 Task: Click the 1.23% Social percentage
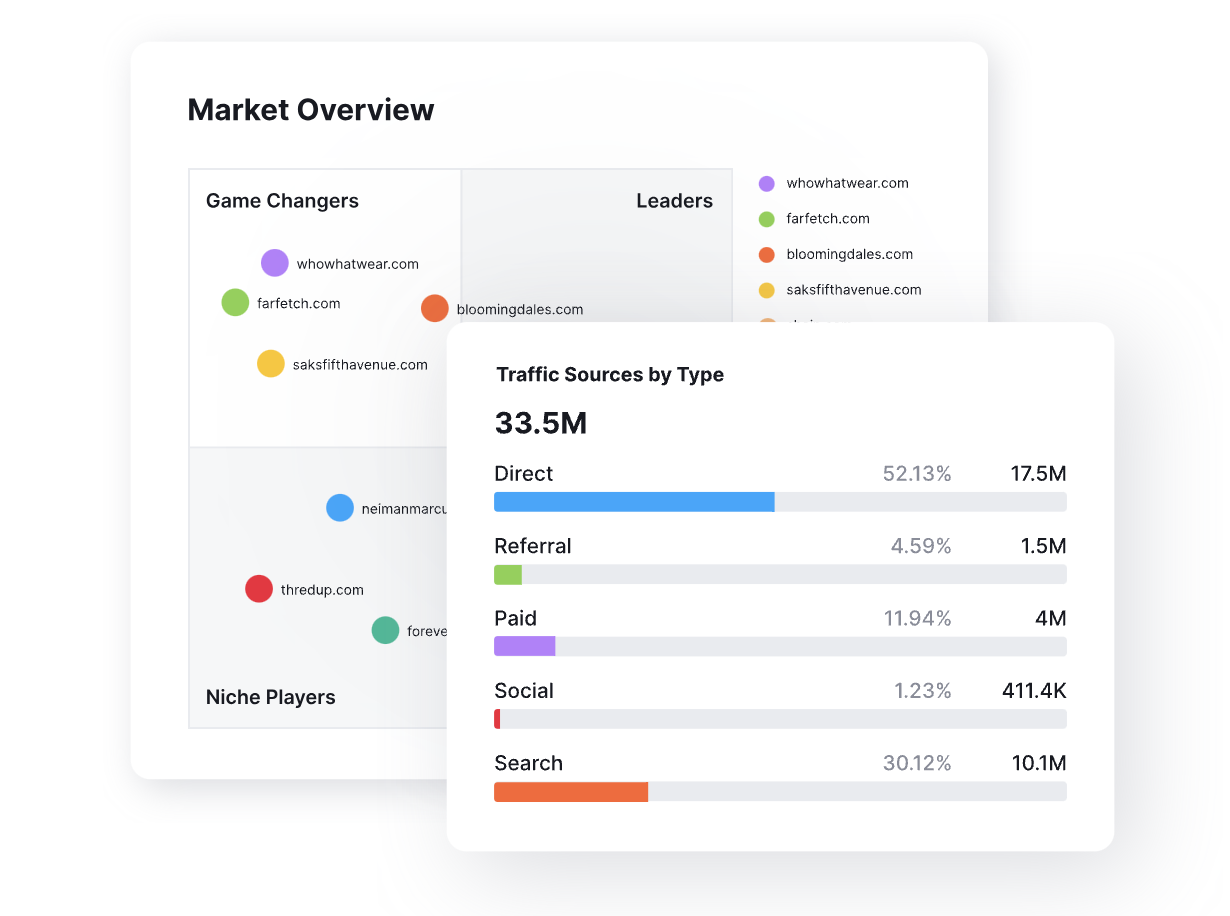pyautogui.click(x=923, y=691)
